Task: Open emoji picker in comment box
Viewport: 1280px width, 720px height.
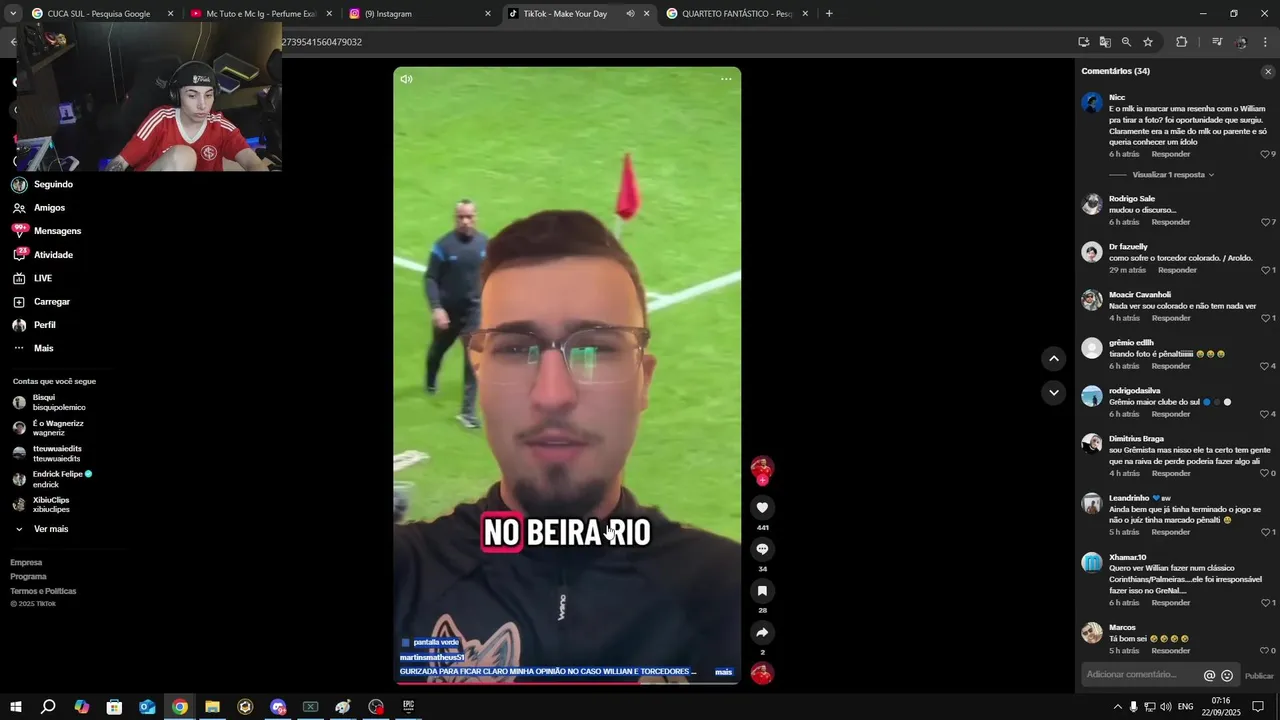Action: (x=1227, y=676)
